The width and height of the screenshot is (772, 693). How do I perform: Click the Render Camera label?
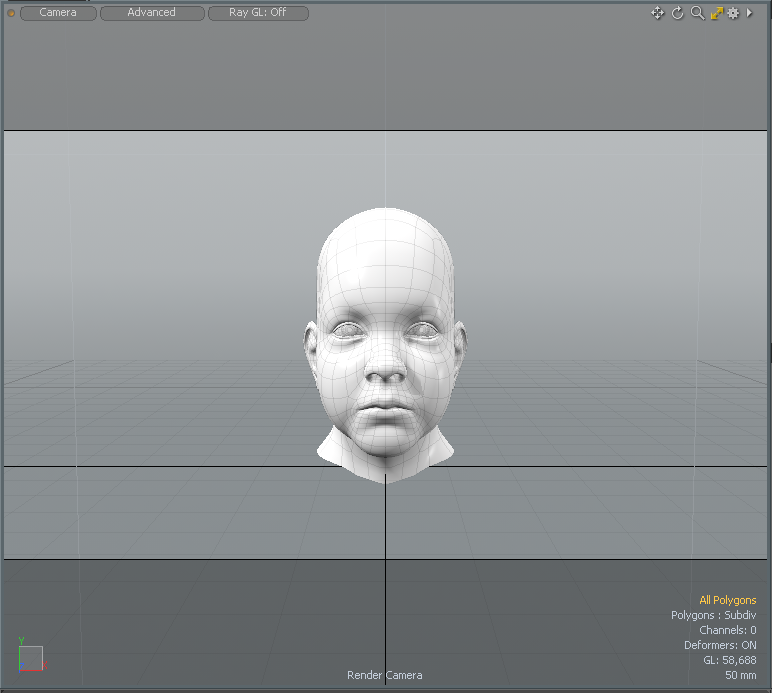point(385,675)
